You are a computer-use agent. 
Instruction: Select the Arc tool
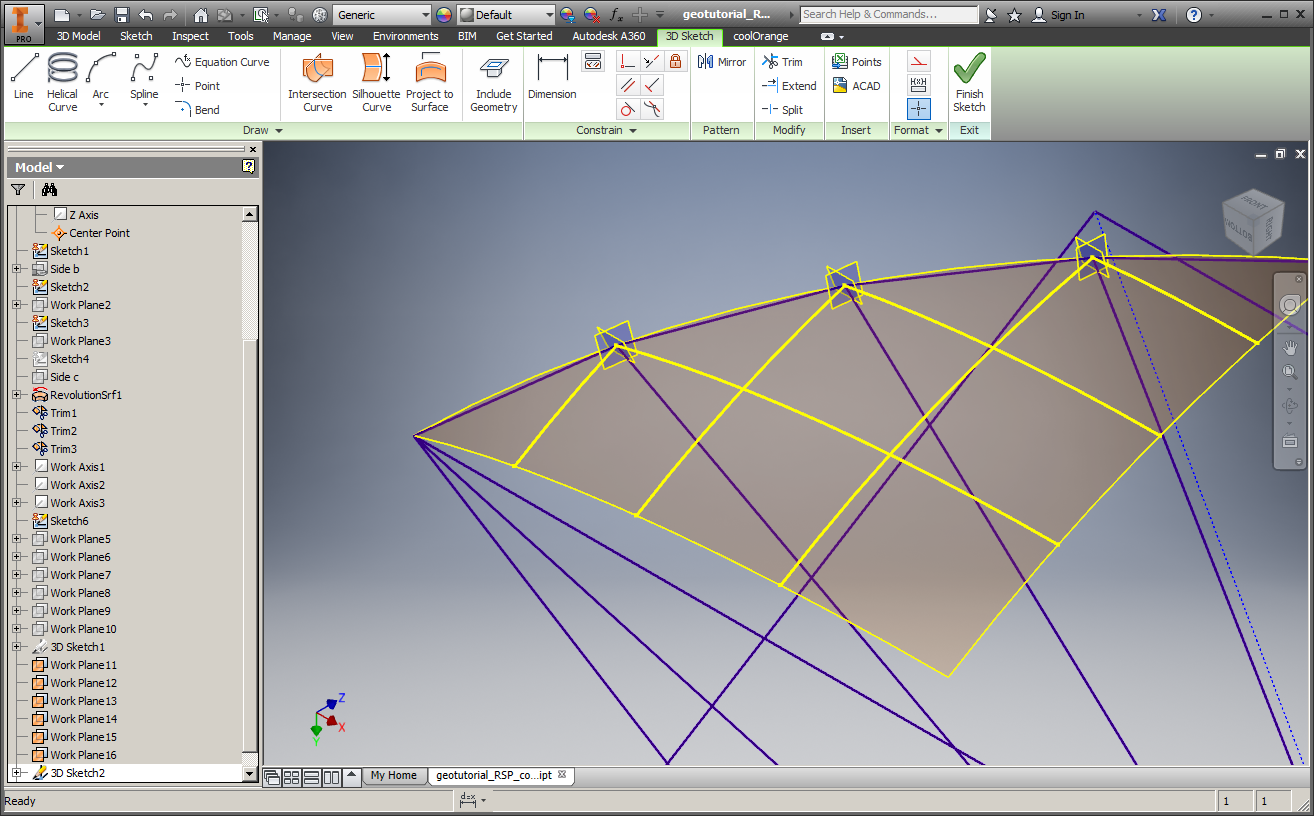(101, 80)
